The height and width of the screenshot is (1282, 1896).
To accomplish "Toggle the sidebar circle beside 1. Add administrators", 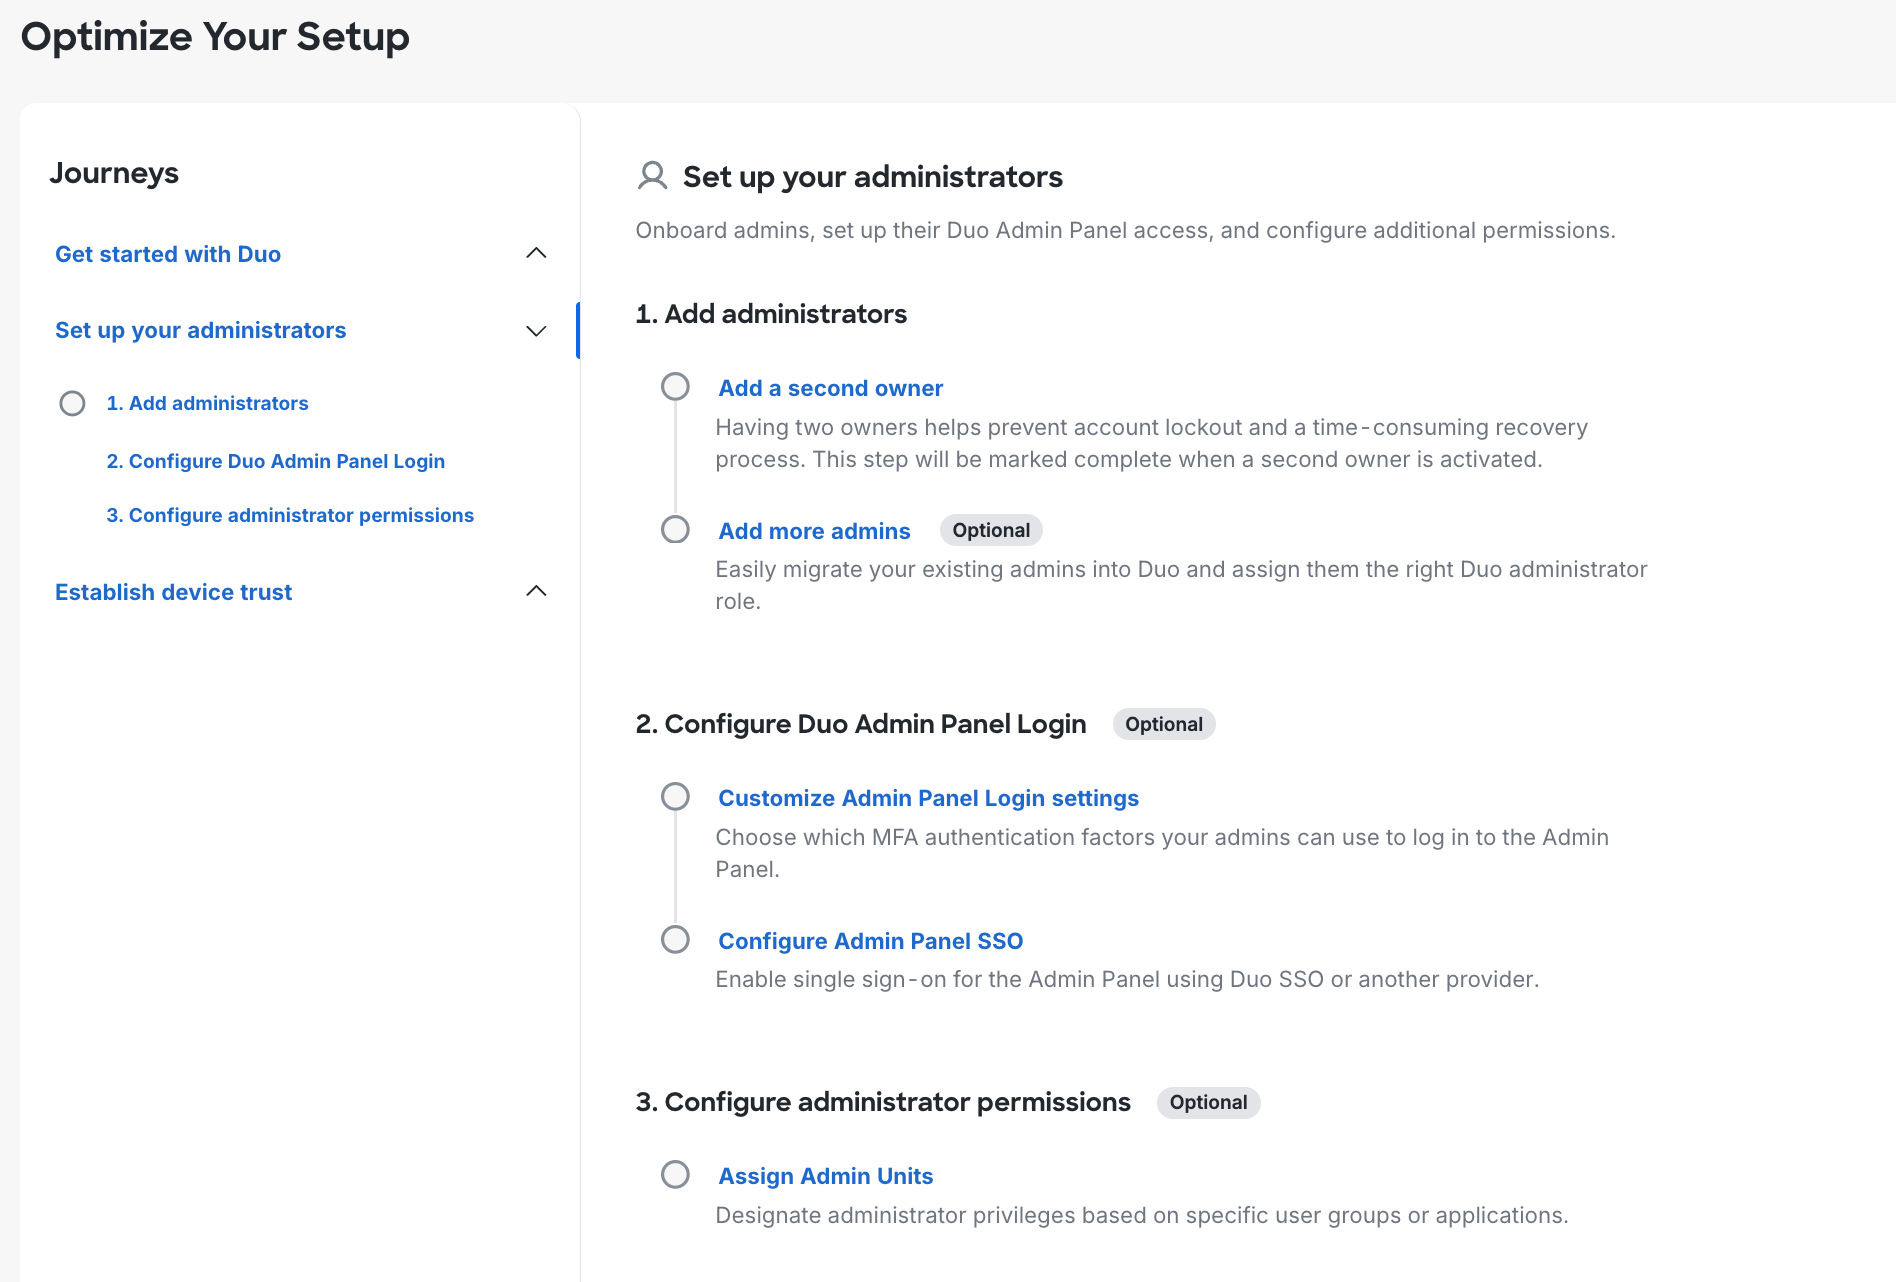I will click(72, 403).
